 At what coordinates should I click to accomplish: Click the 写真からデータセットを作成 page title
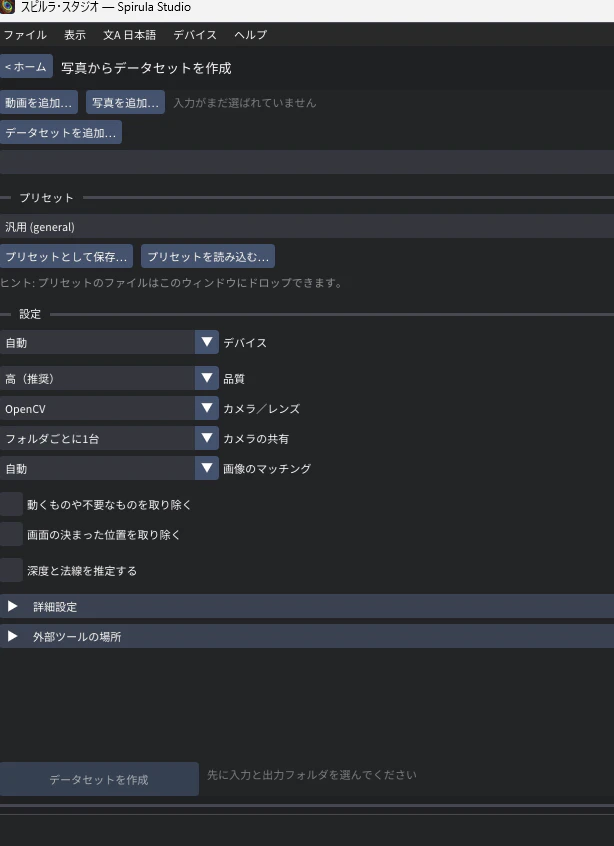(x=146, y=68)
